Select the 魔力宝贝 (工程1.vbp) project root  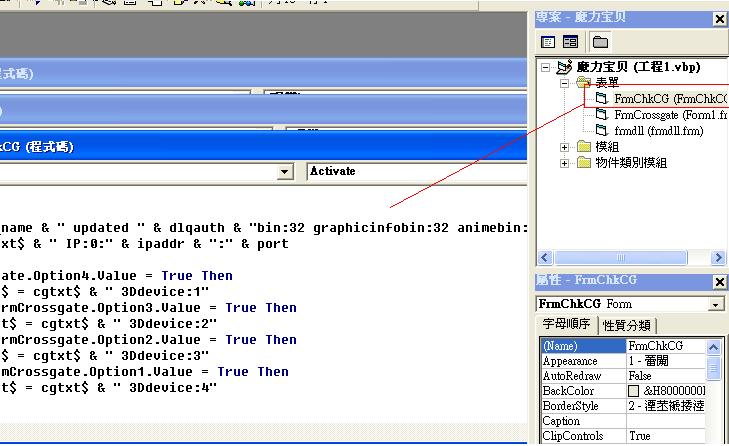(x=638, y=67)
